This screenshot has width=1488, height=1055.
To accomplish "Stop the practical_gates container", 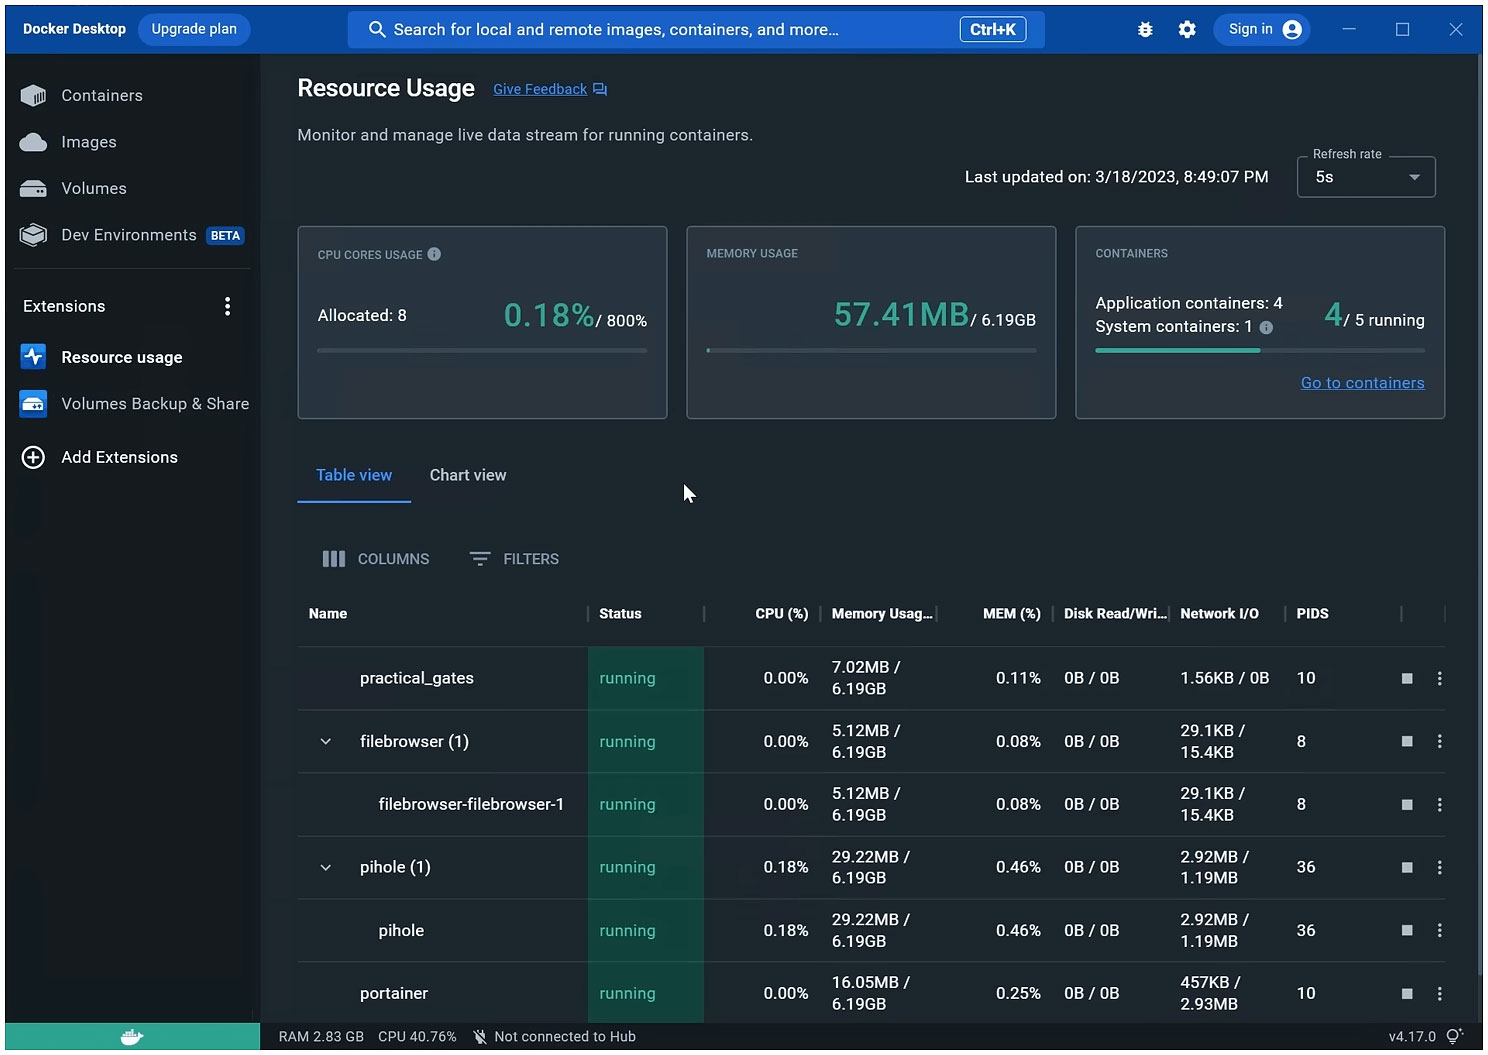I will (1407, 678).
